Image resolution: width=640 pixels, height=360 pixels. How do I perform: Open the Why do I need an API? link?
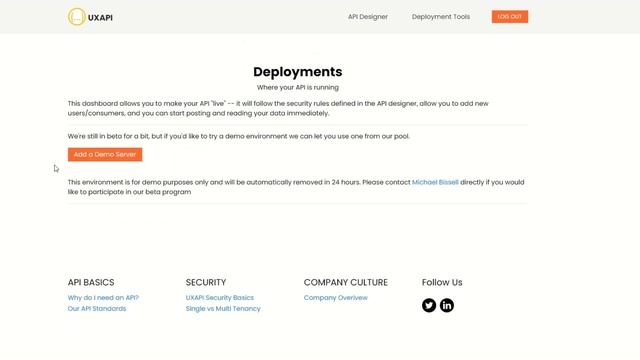point(103,298)
